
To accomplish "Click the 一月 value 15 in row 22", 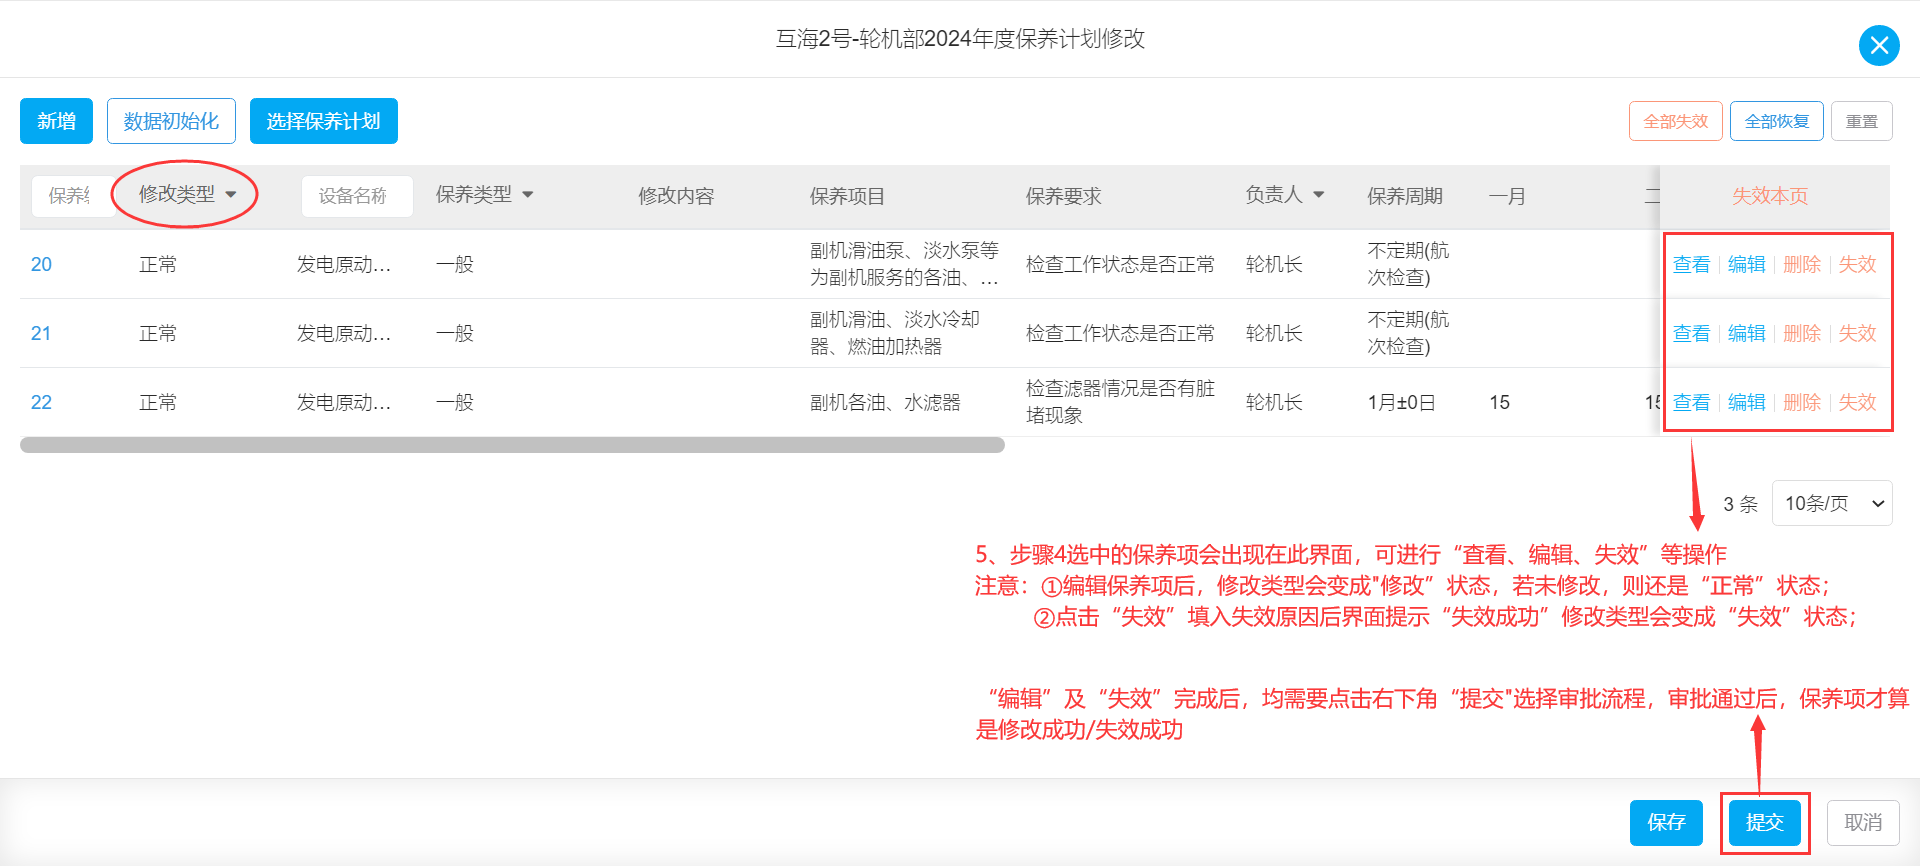I will 1499,402.
